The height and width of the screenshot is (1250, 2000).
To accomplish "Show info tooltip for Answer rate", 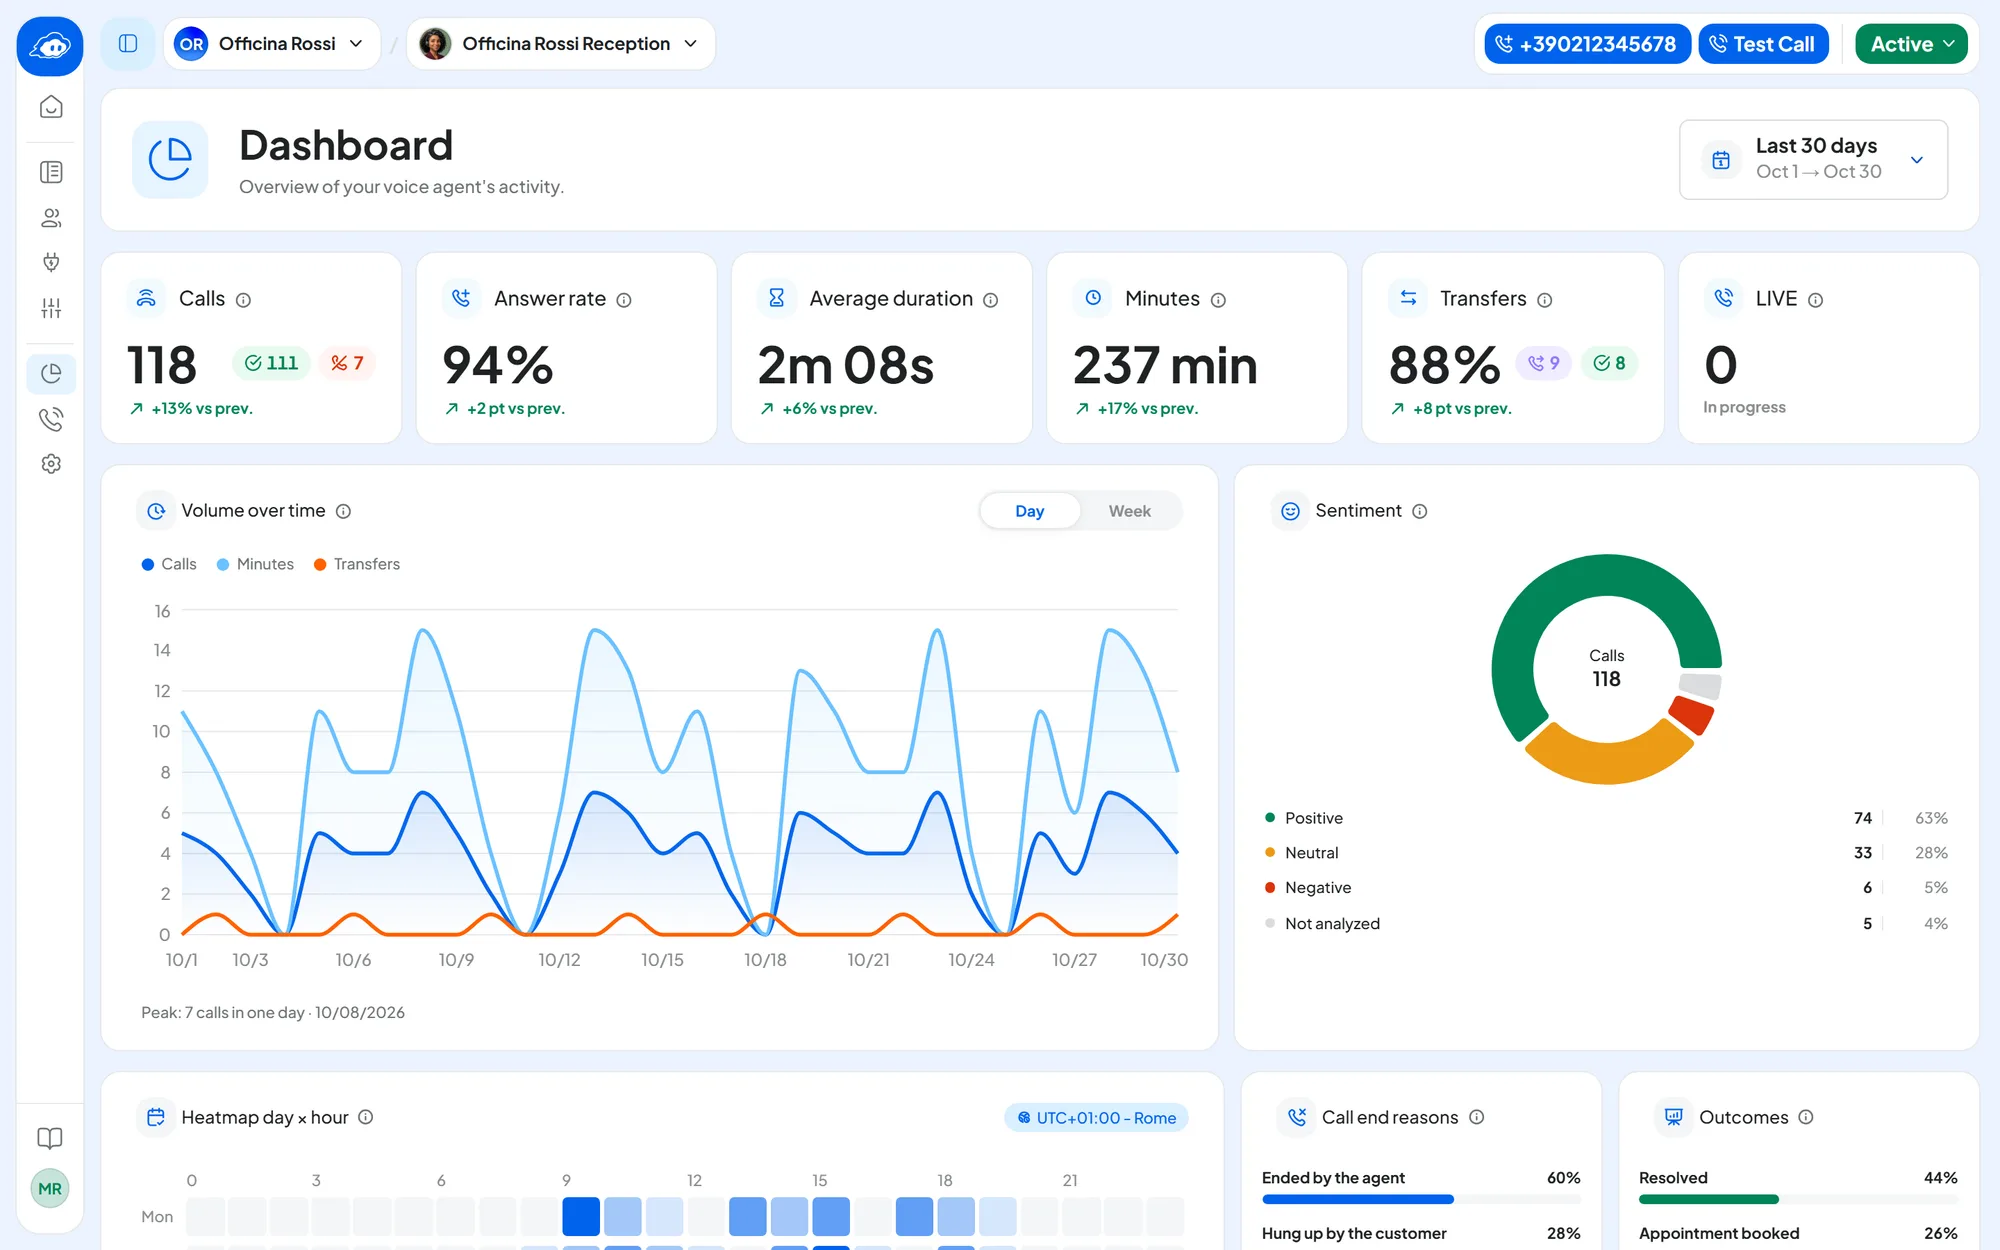I will (624, 300).
